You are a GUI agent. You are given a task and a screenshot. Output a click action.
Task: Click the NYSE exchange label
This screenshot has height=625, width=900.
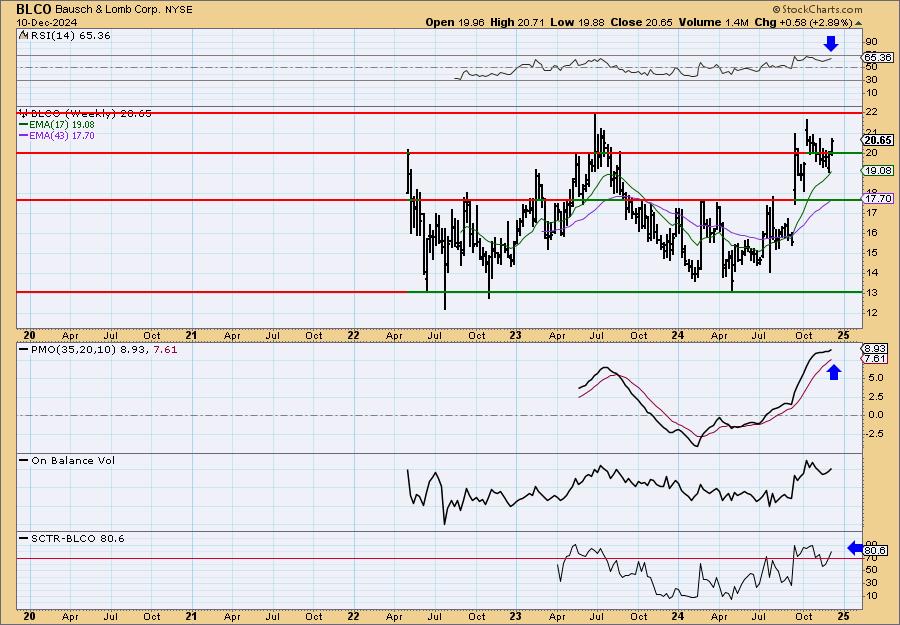click(180, 10)
